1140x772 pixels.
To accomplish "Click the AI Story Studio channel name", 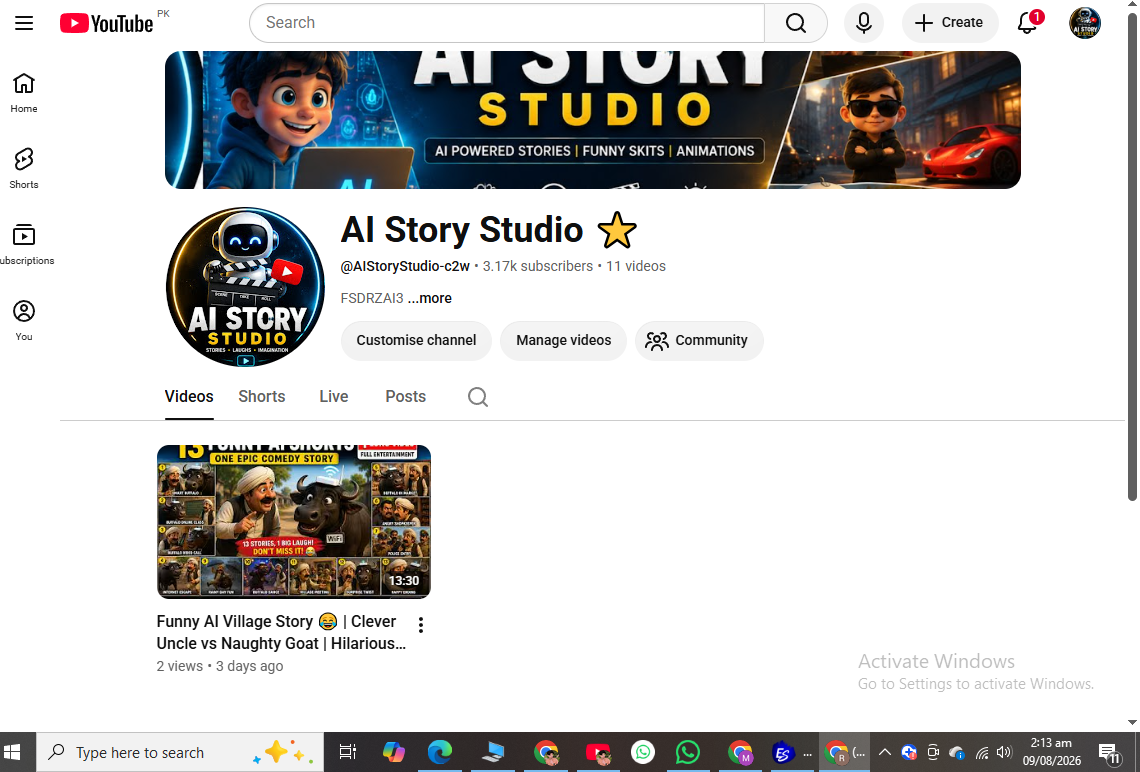I will click(462, 230).
